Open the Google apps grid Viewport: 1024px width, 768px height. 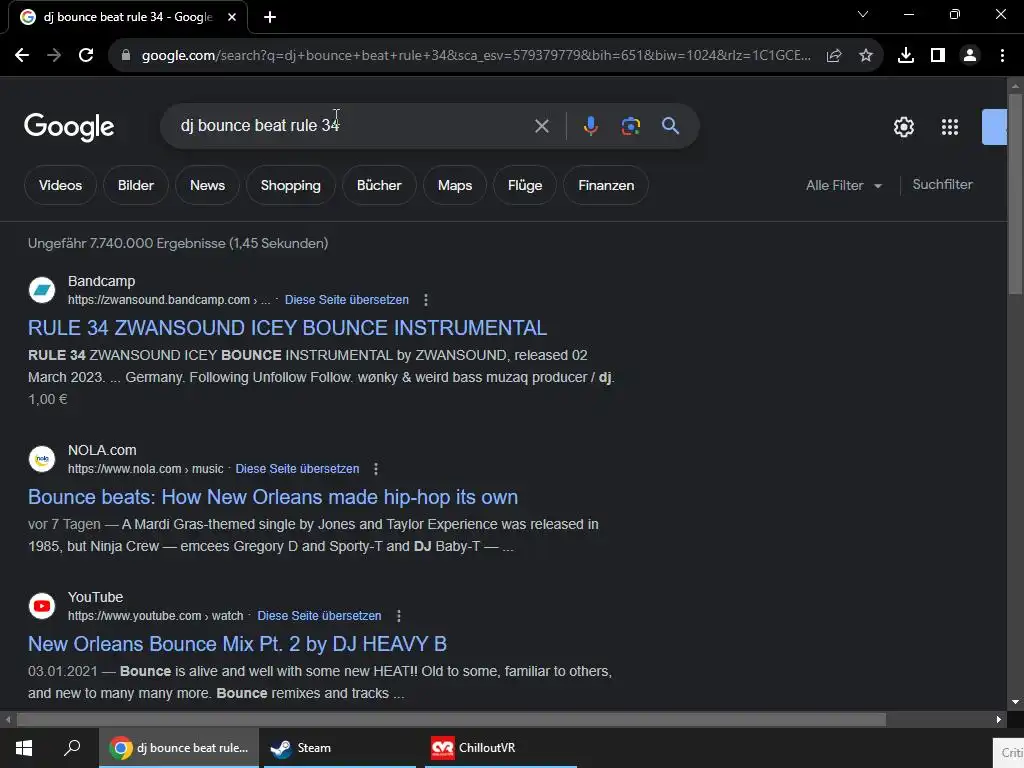pyautogui.click(x=950, y=127)
